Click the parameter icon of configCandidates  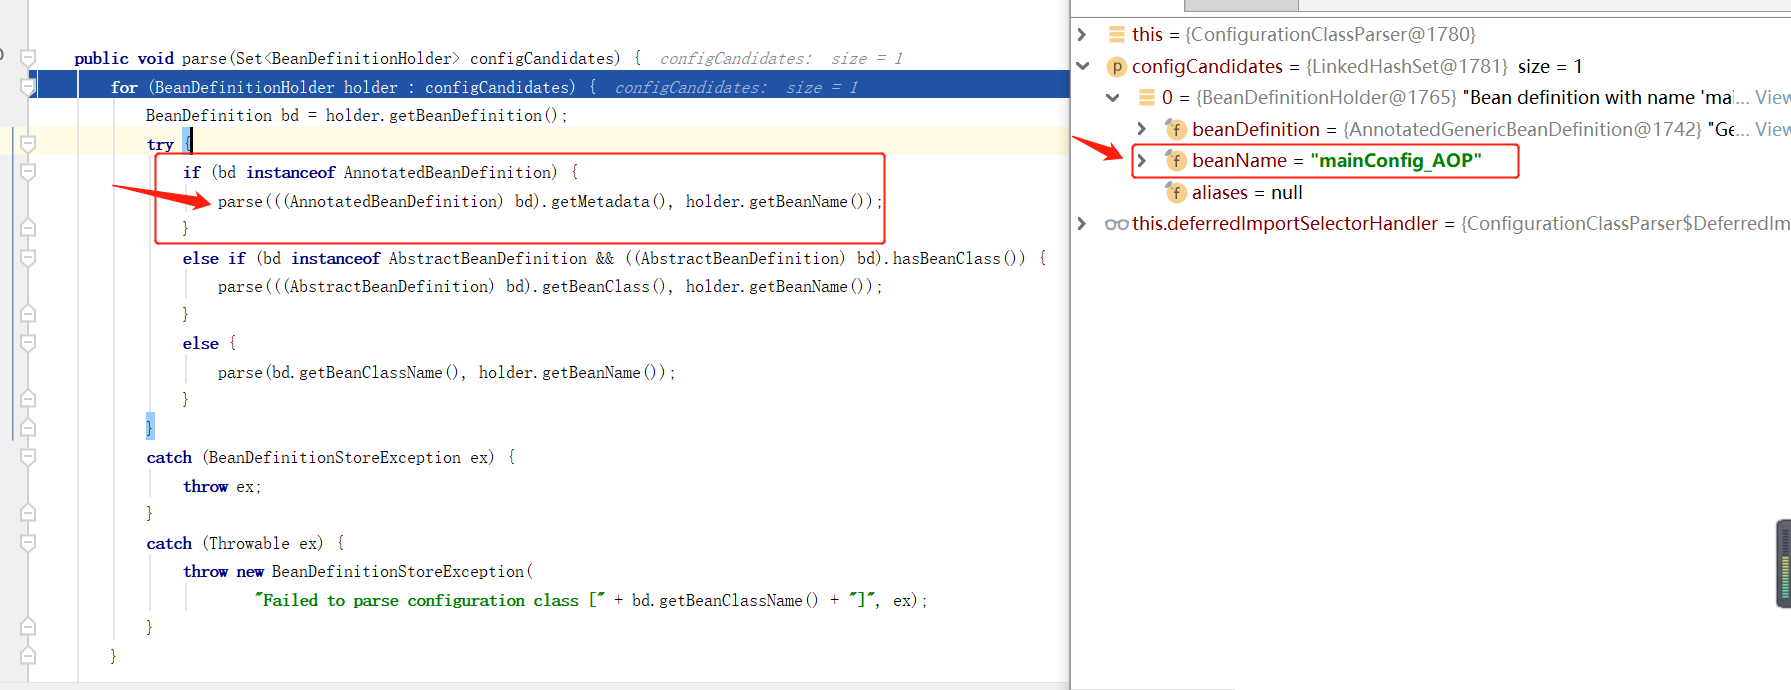pyautogui.click(x=1116, y=67)
